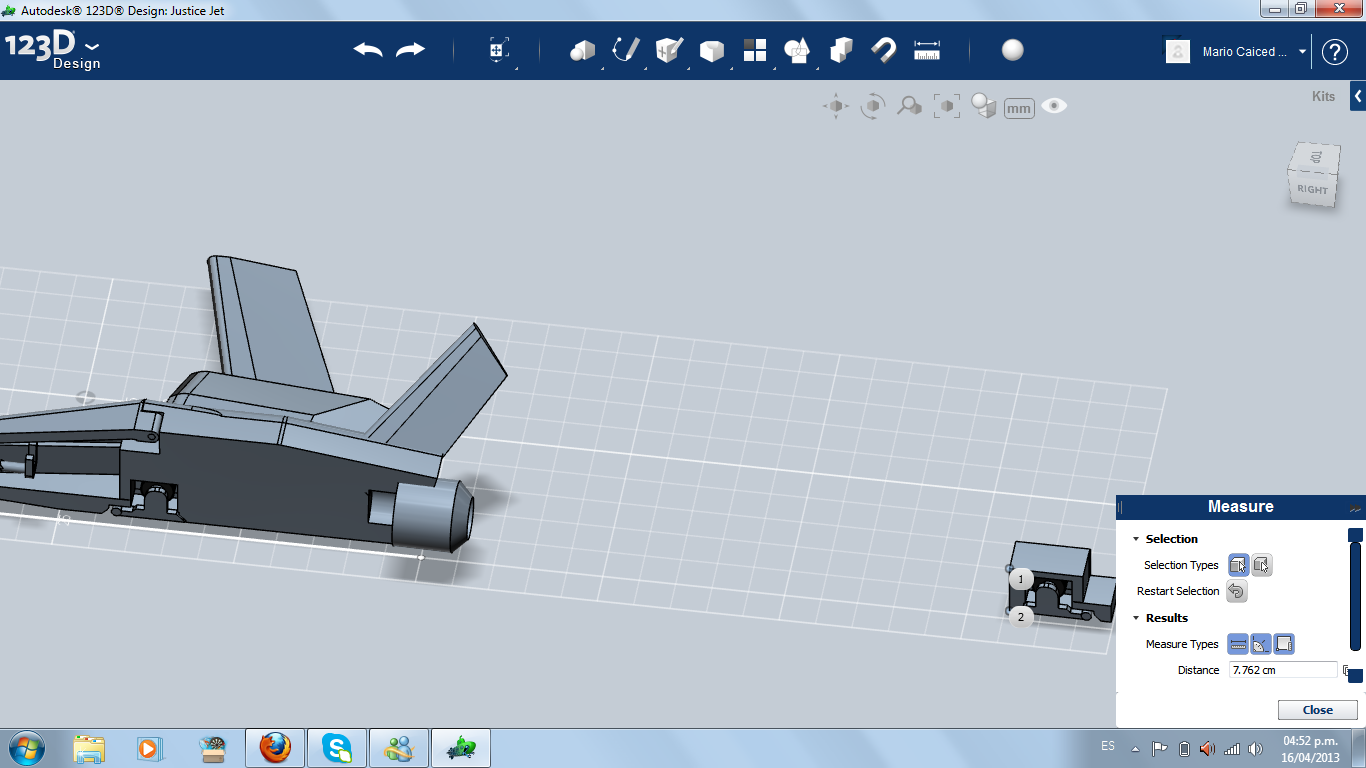Undo the last action

coord(368,50)
